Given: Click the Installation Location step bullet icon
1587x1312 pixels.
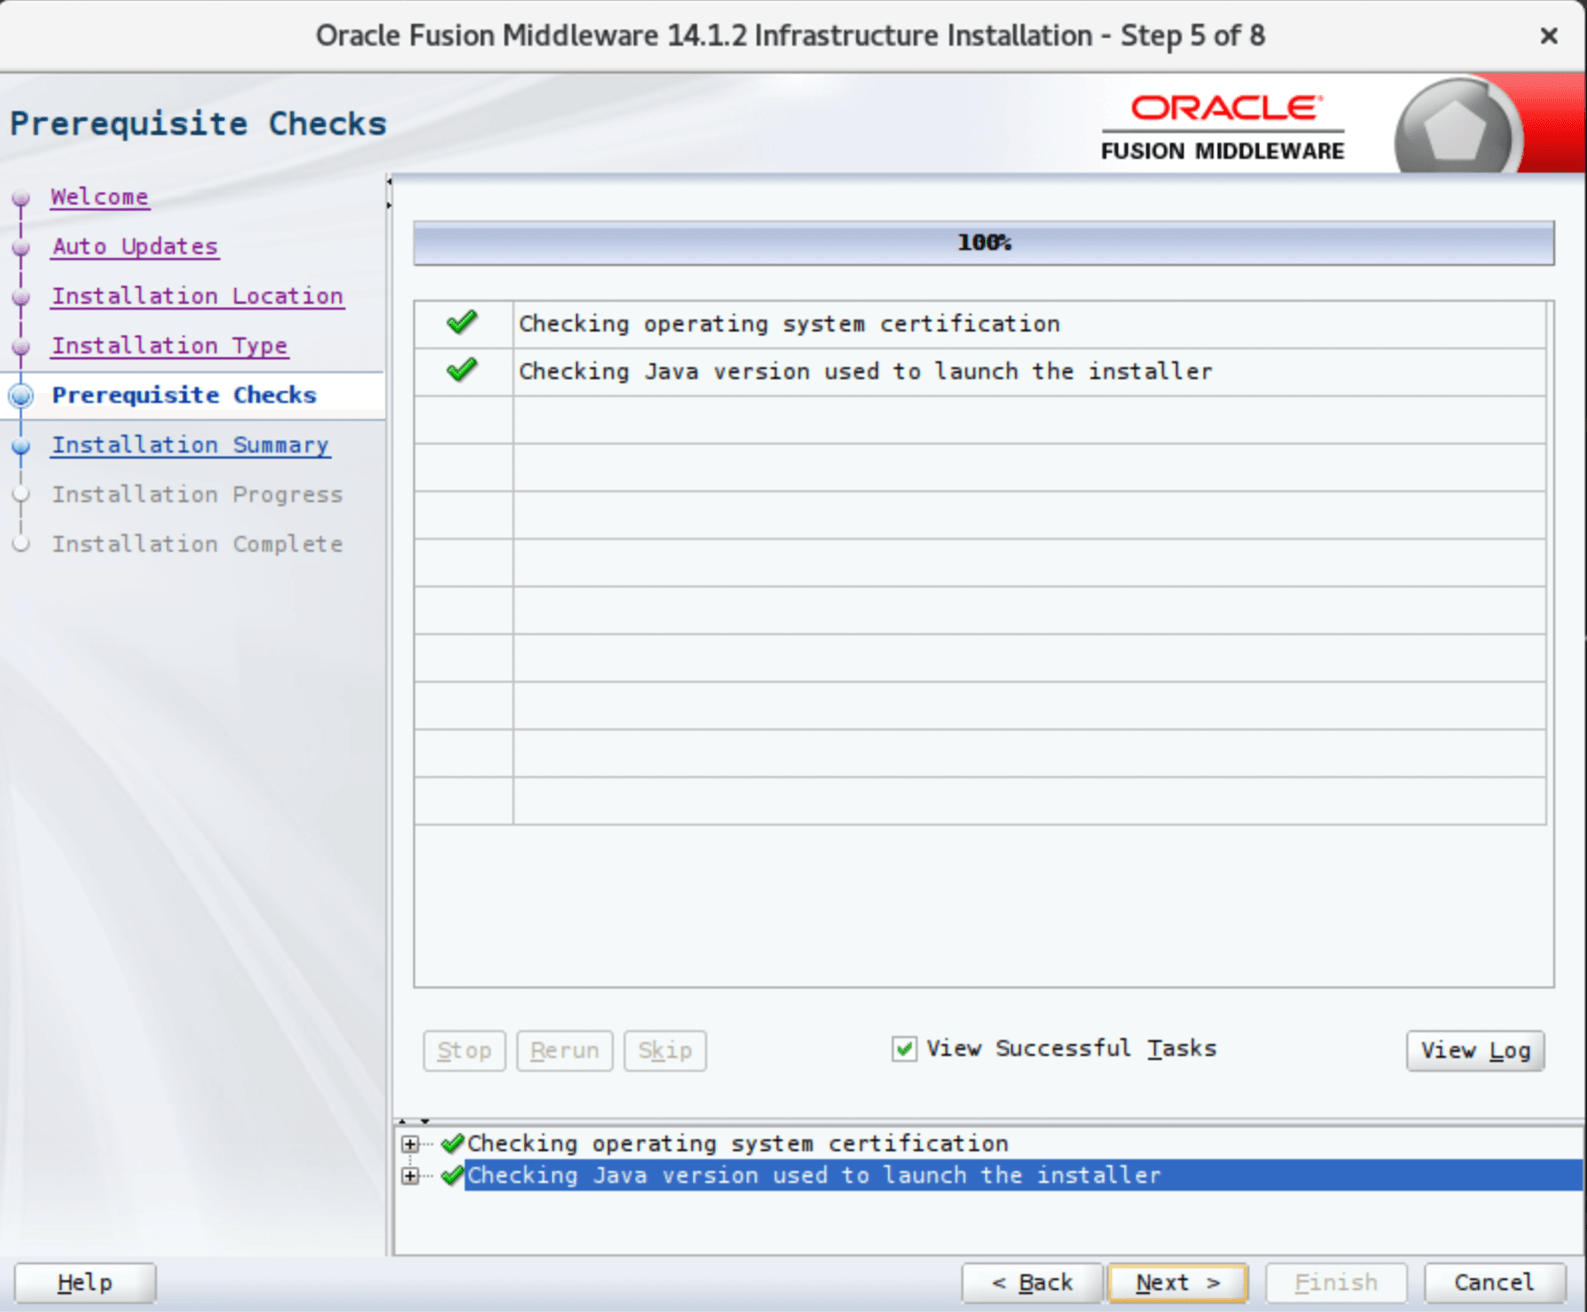Looking at the screenshot, I should point(21,297).
